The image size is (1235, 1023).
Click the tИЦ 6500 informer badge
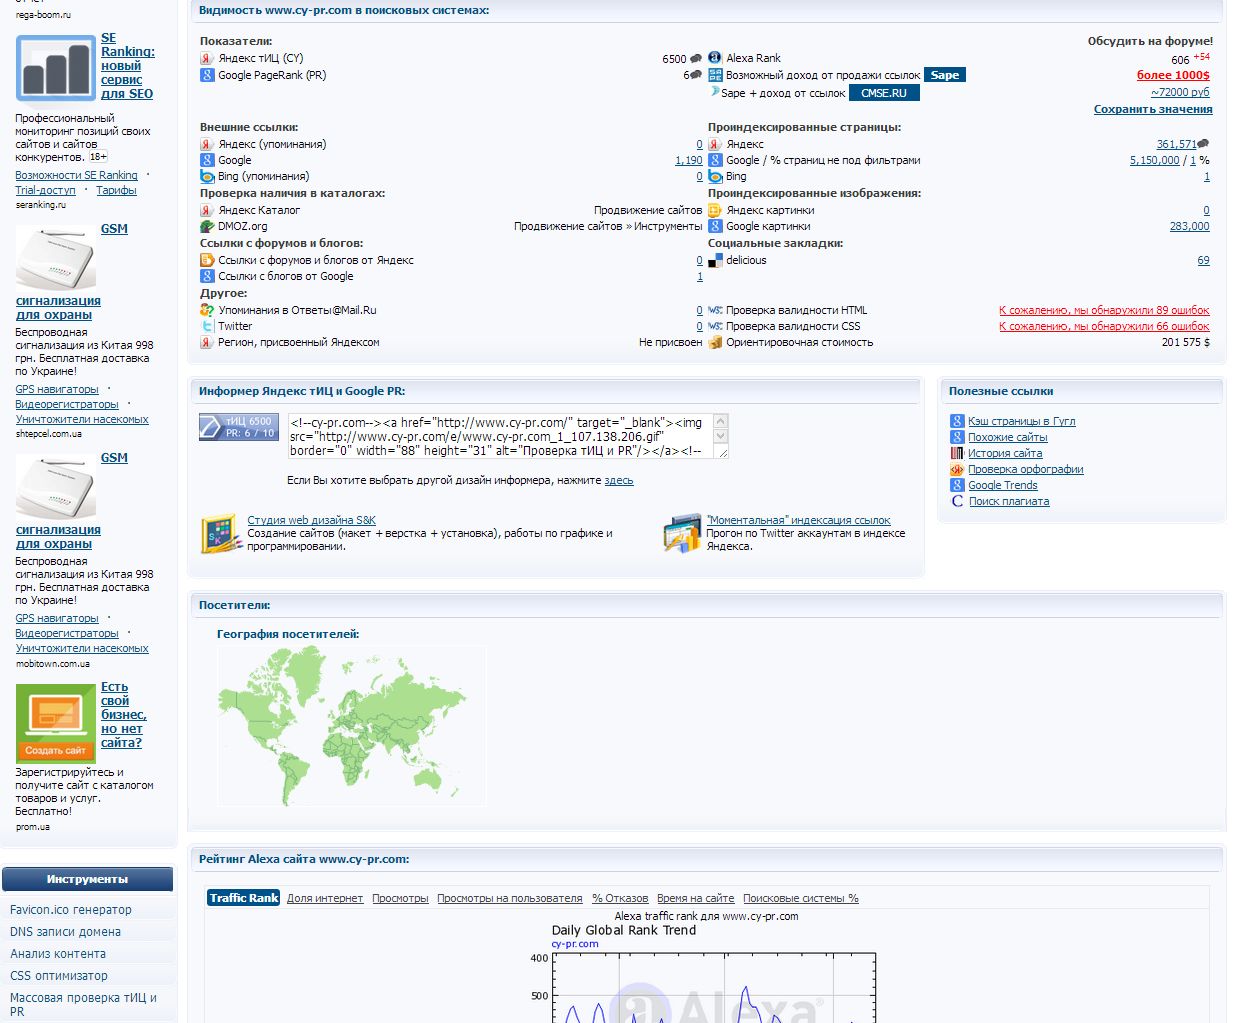(238, 427)
